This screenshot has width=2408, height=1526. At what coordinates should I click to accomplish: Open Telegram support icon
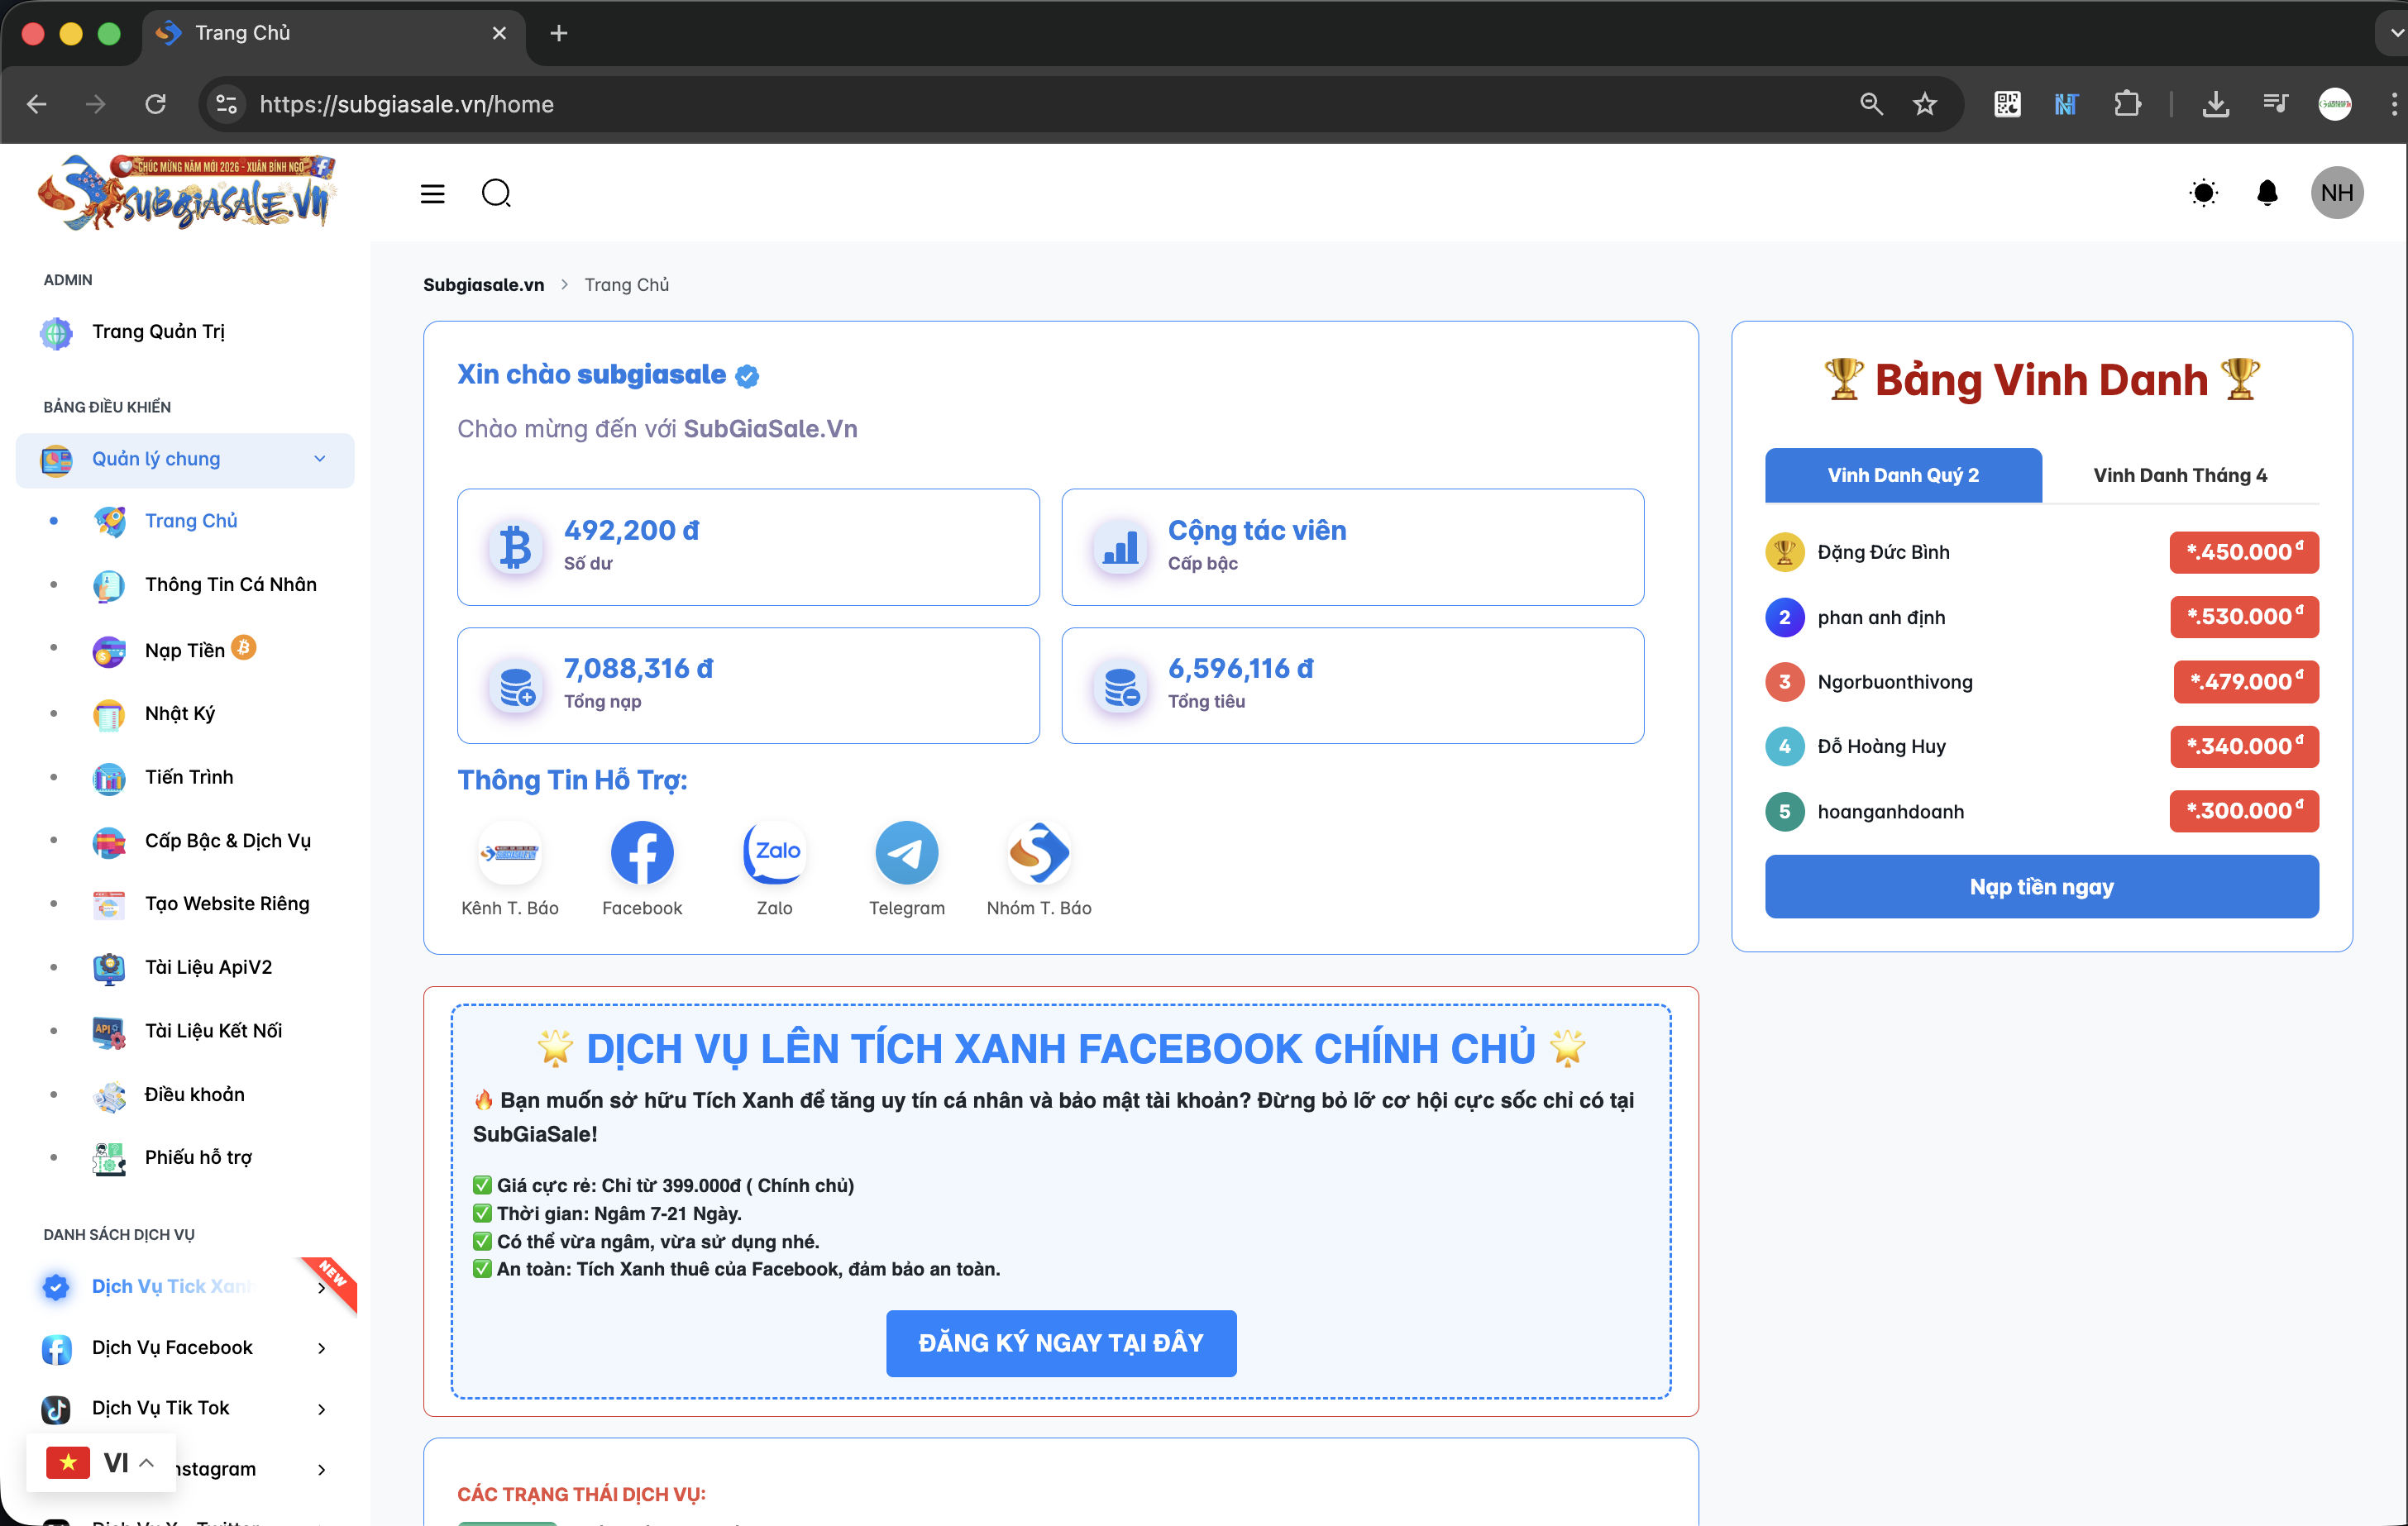click(906, 853)
